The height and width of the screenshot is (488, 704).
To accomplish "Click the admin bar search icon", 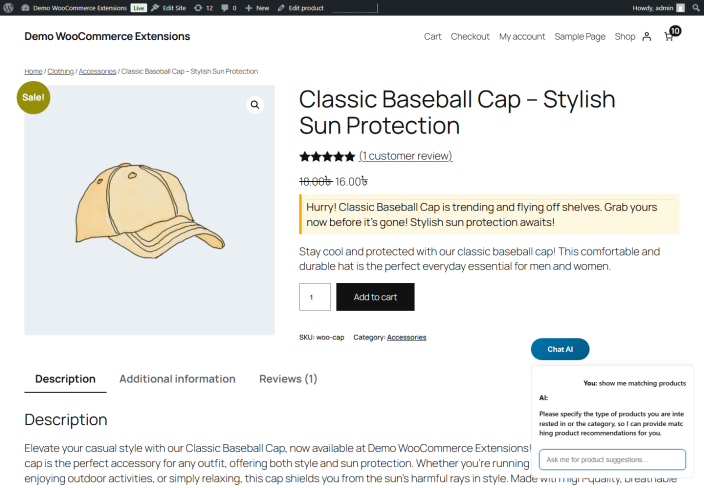I will pyautogui.click(x=696, y=8).
